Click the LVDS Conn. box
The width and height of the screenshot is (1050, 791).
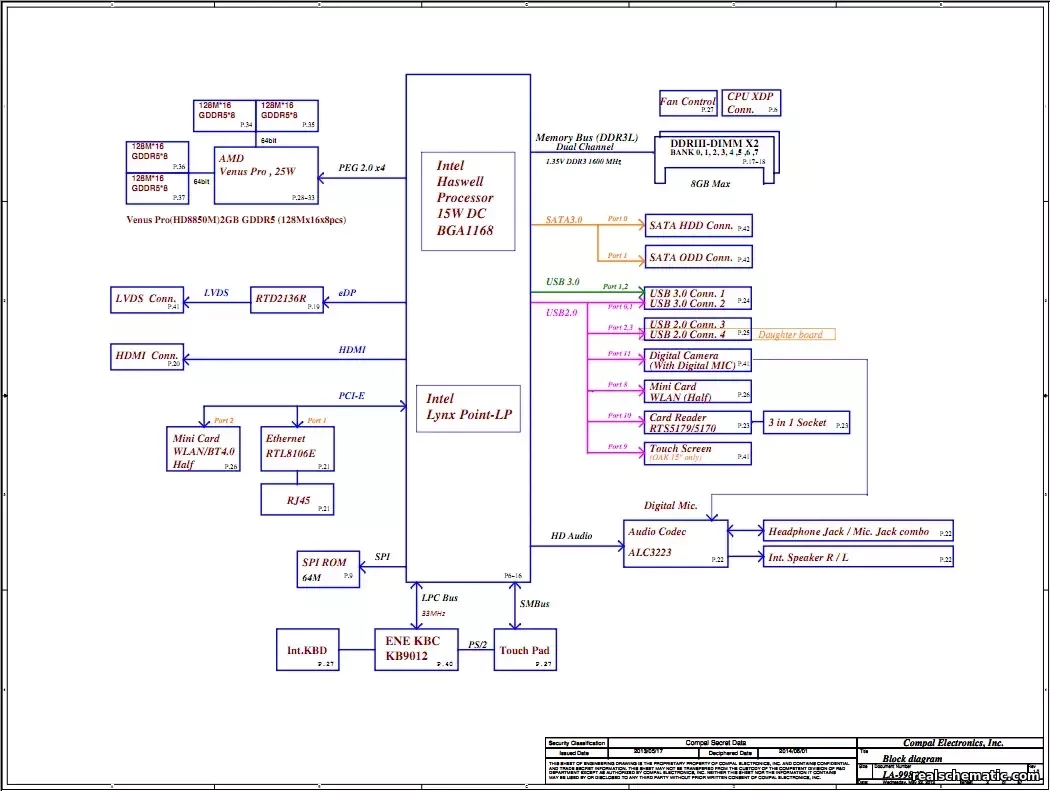click(x=147, y=299)
